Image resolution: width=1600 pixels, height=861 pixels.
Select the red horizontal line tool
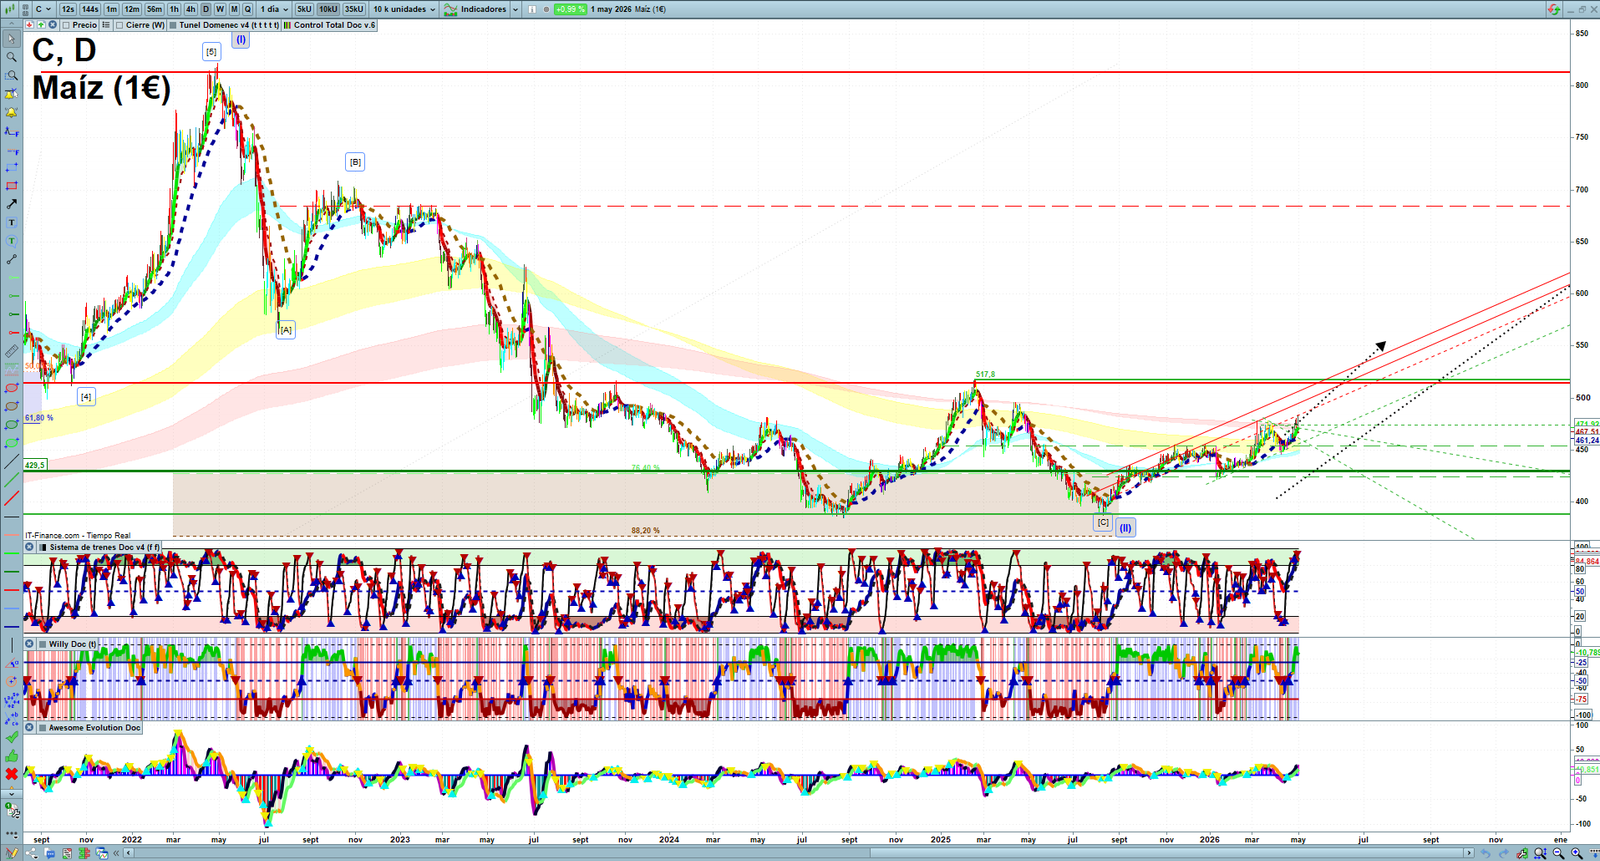pos(11,590)
